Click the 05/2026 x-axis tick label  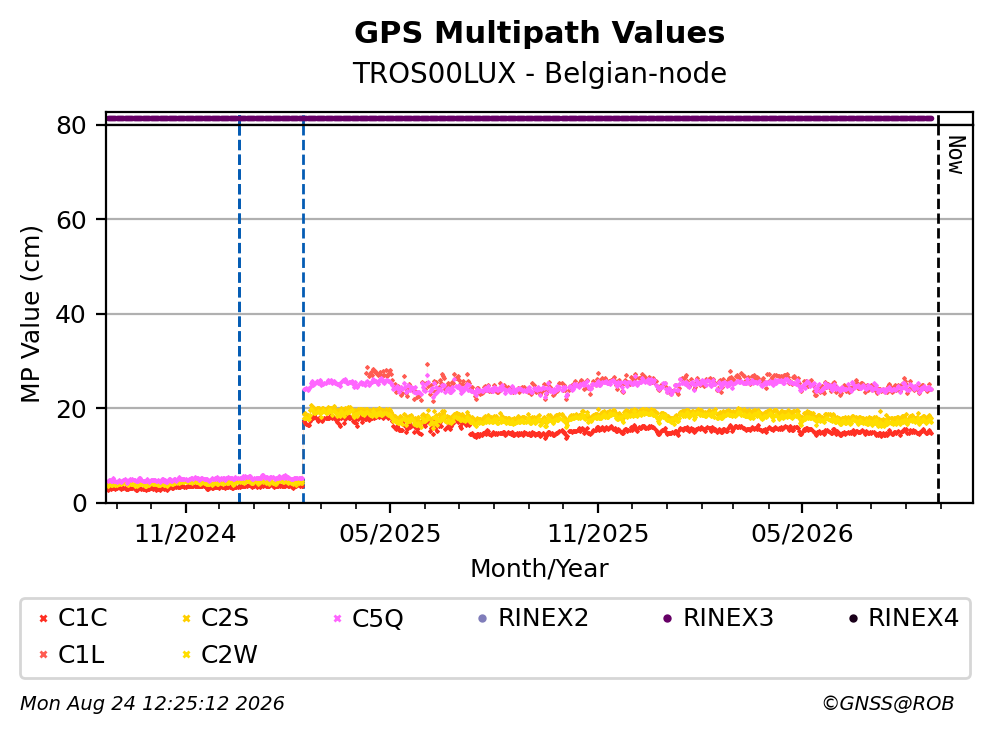point(802,534)
